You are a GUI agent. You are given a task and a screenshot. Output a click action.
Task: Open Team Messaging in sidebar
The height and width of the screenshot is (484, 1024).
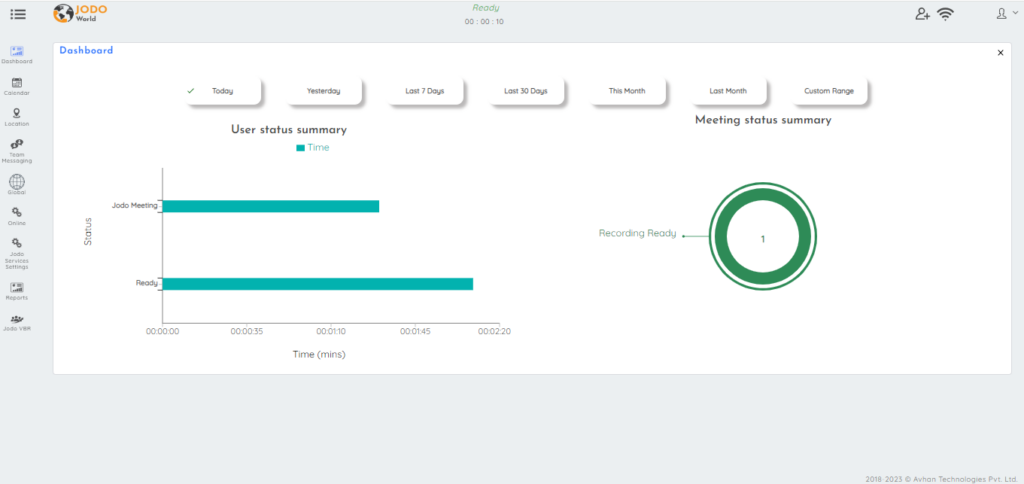click(17, 151)
